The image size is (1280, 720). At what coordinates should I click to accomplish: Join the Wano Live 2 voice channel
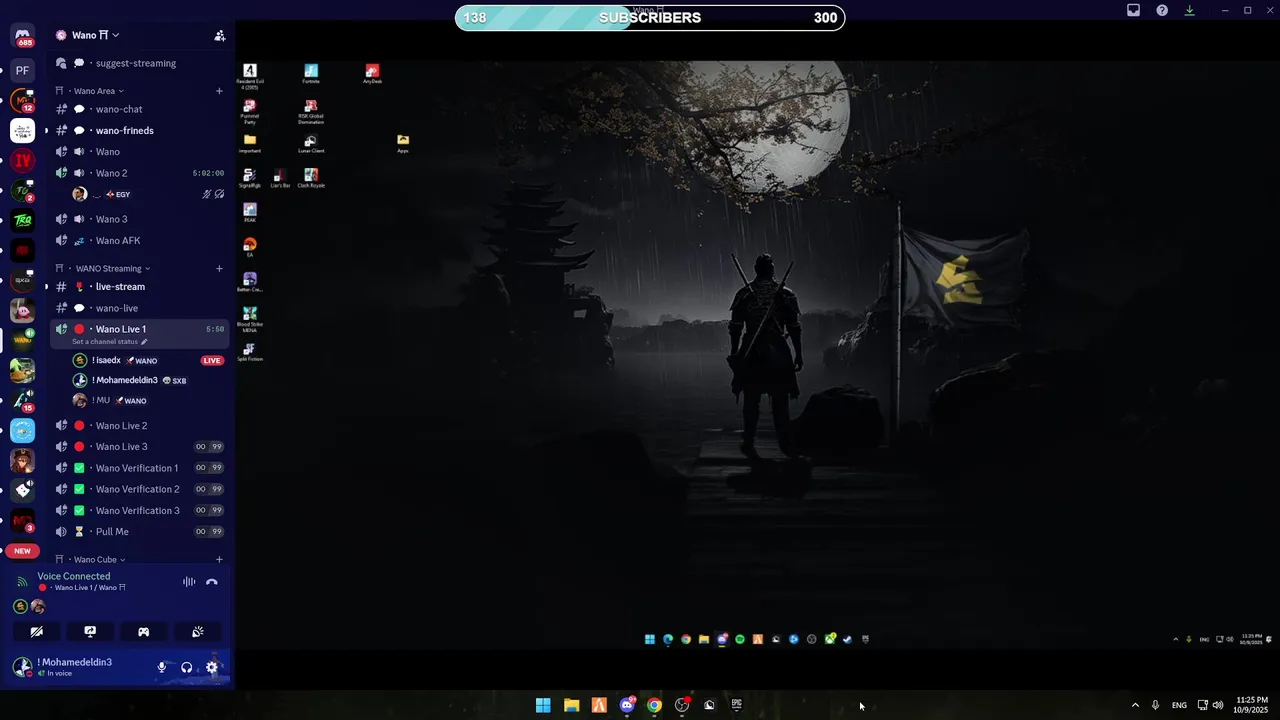coord(141,426)
